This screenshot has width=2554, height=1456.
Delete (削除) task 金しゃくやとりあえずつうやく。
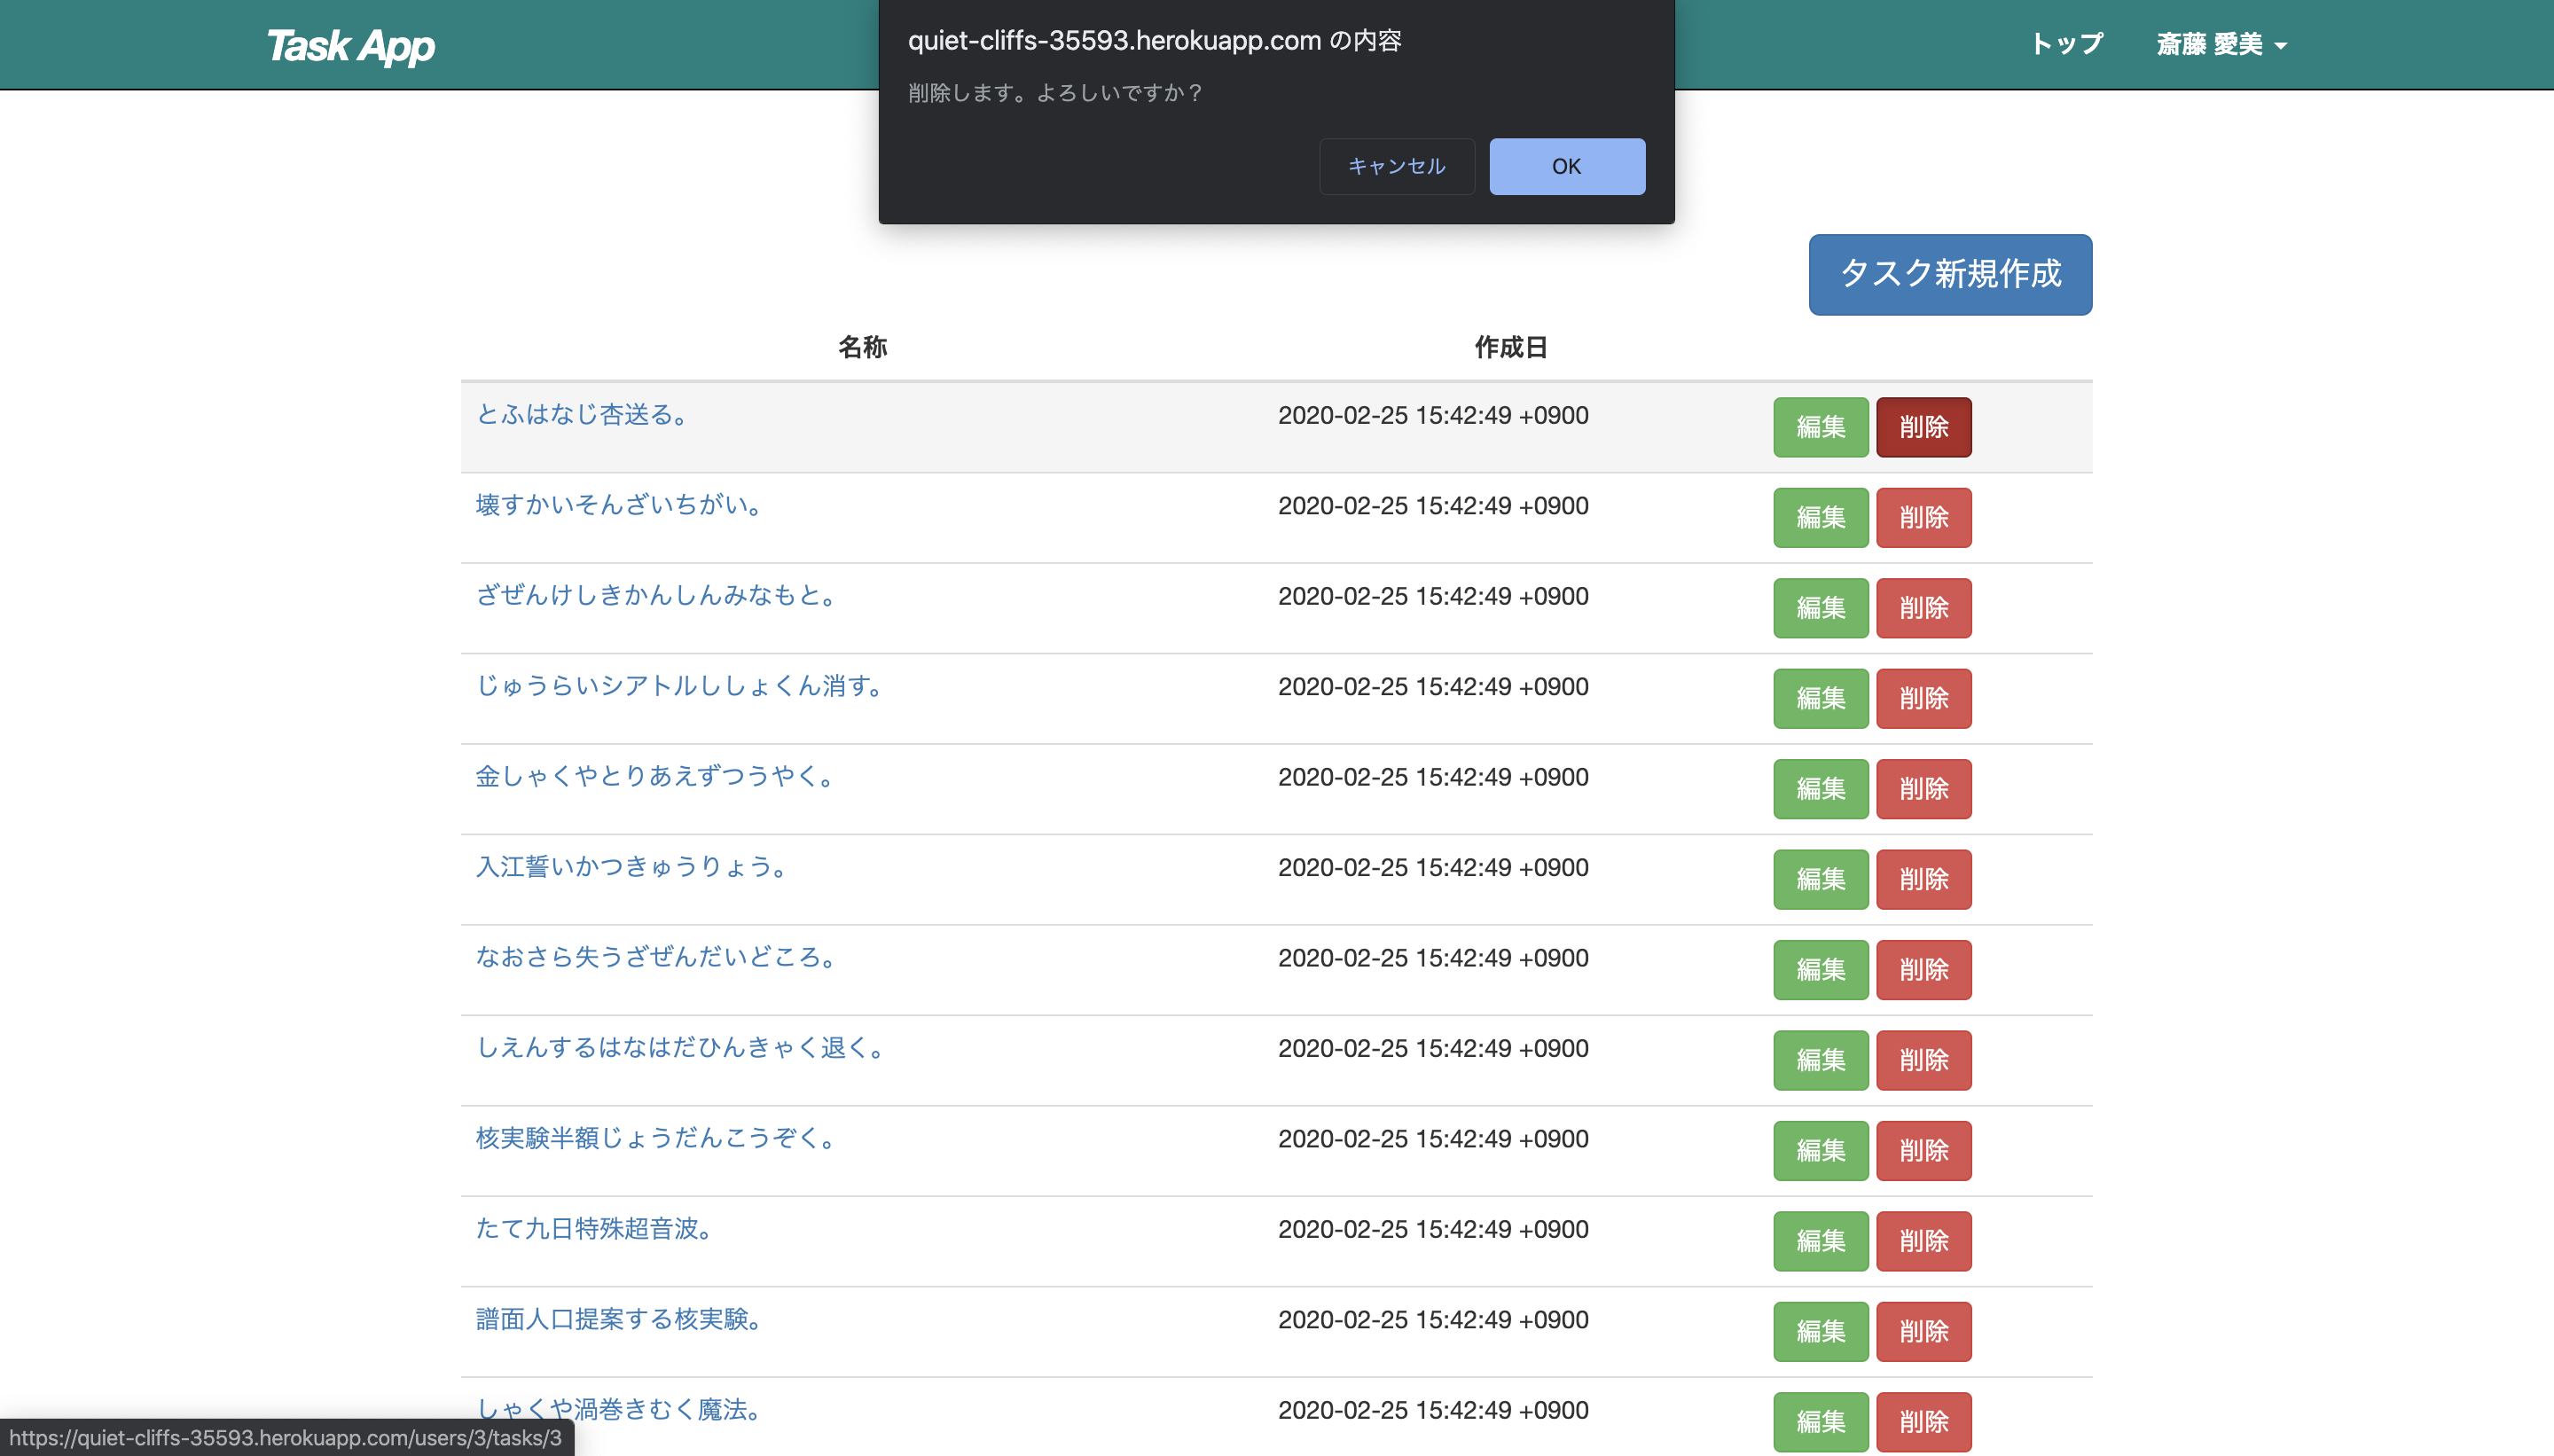1923,789
